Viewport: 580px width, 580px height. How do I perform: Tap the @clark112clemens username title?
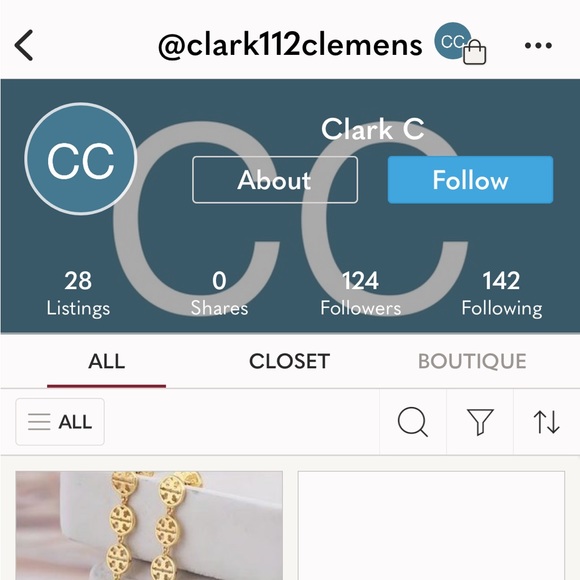point(290,45)
